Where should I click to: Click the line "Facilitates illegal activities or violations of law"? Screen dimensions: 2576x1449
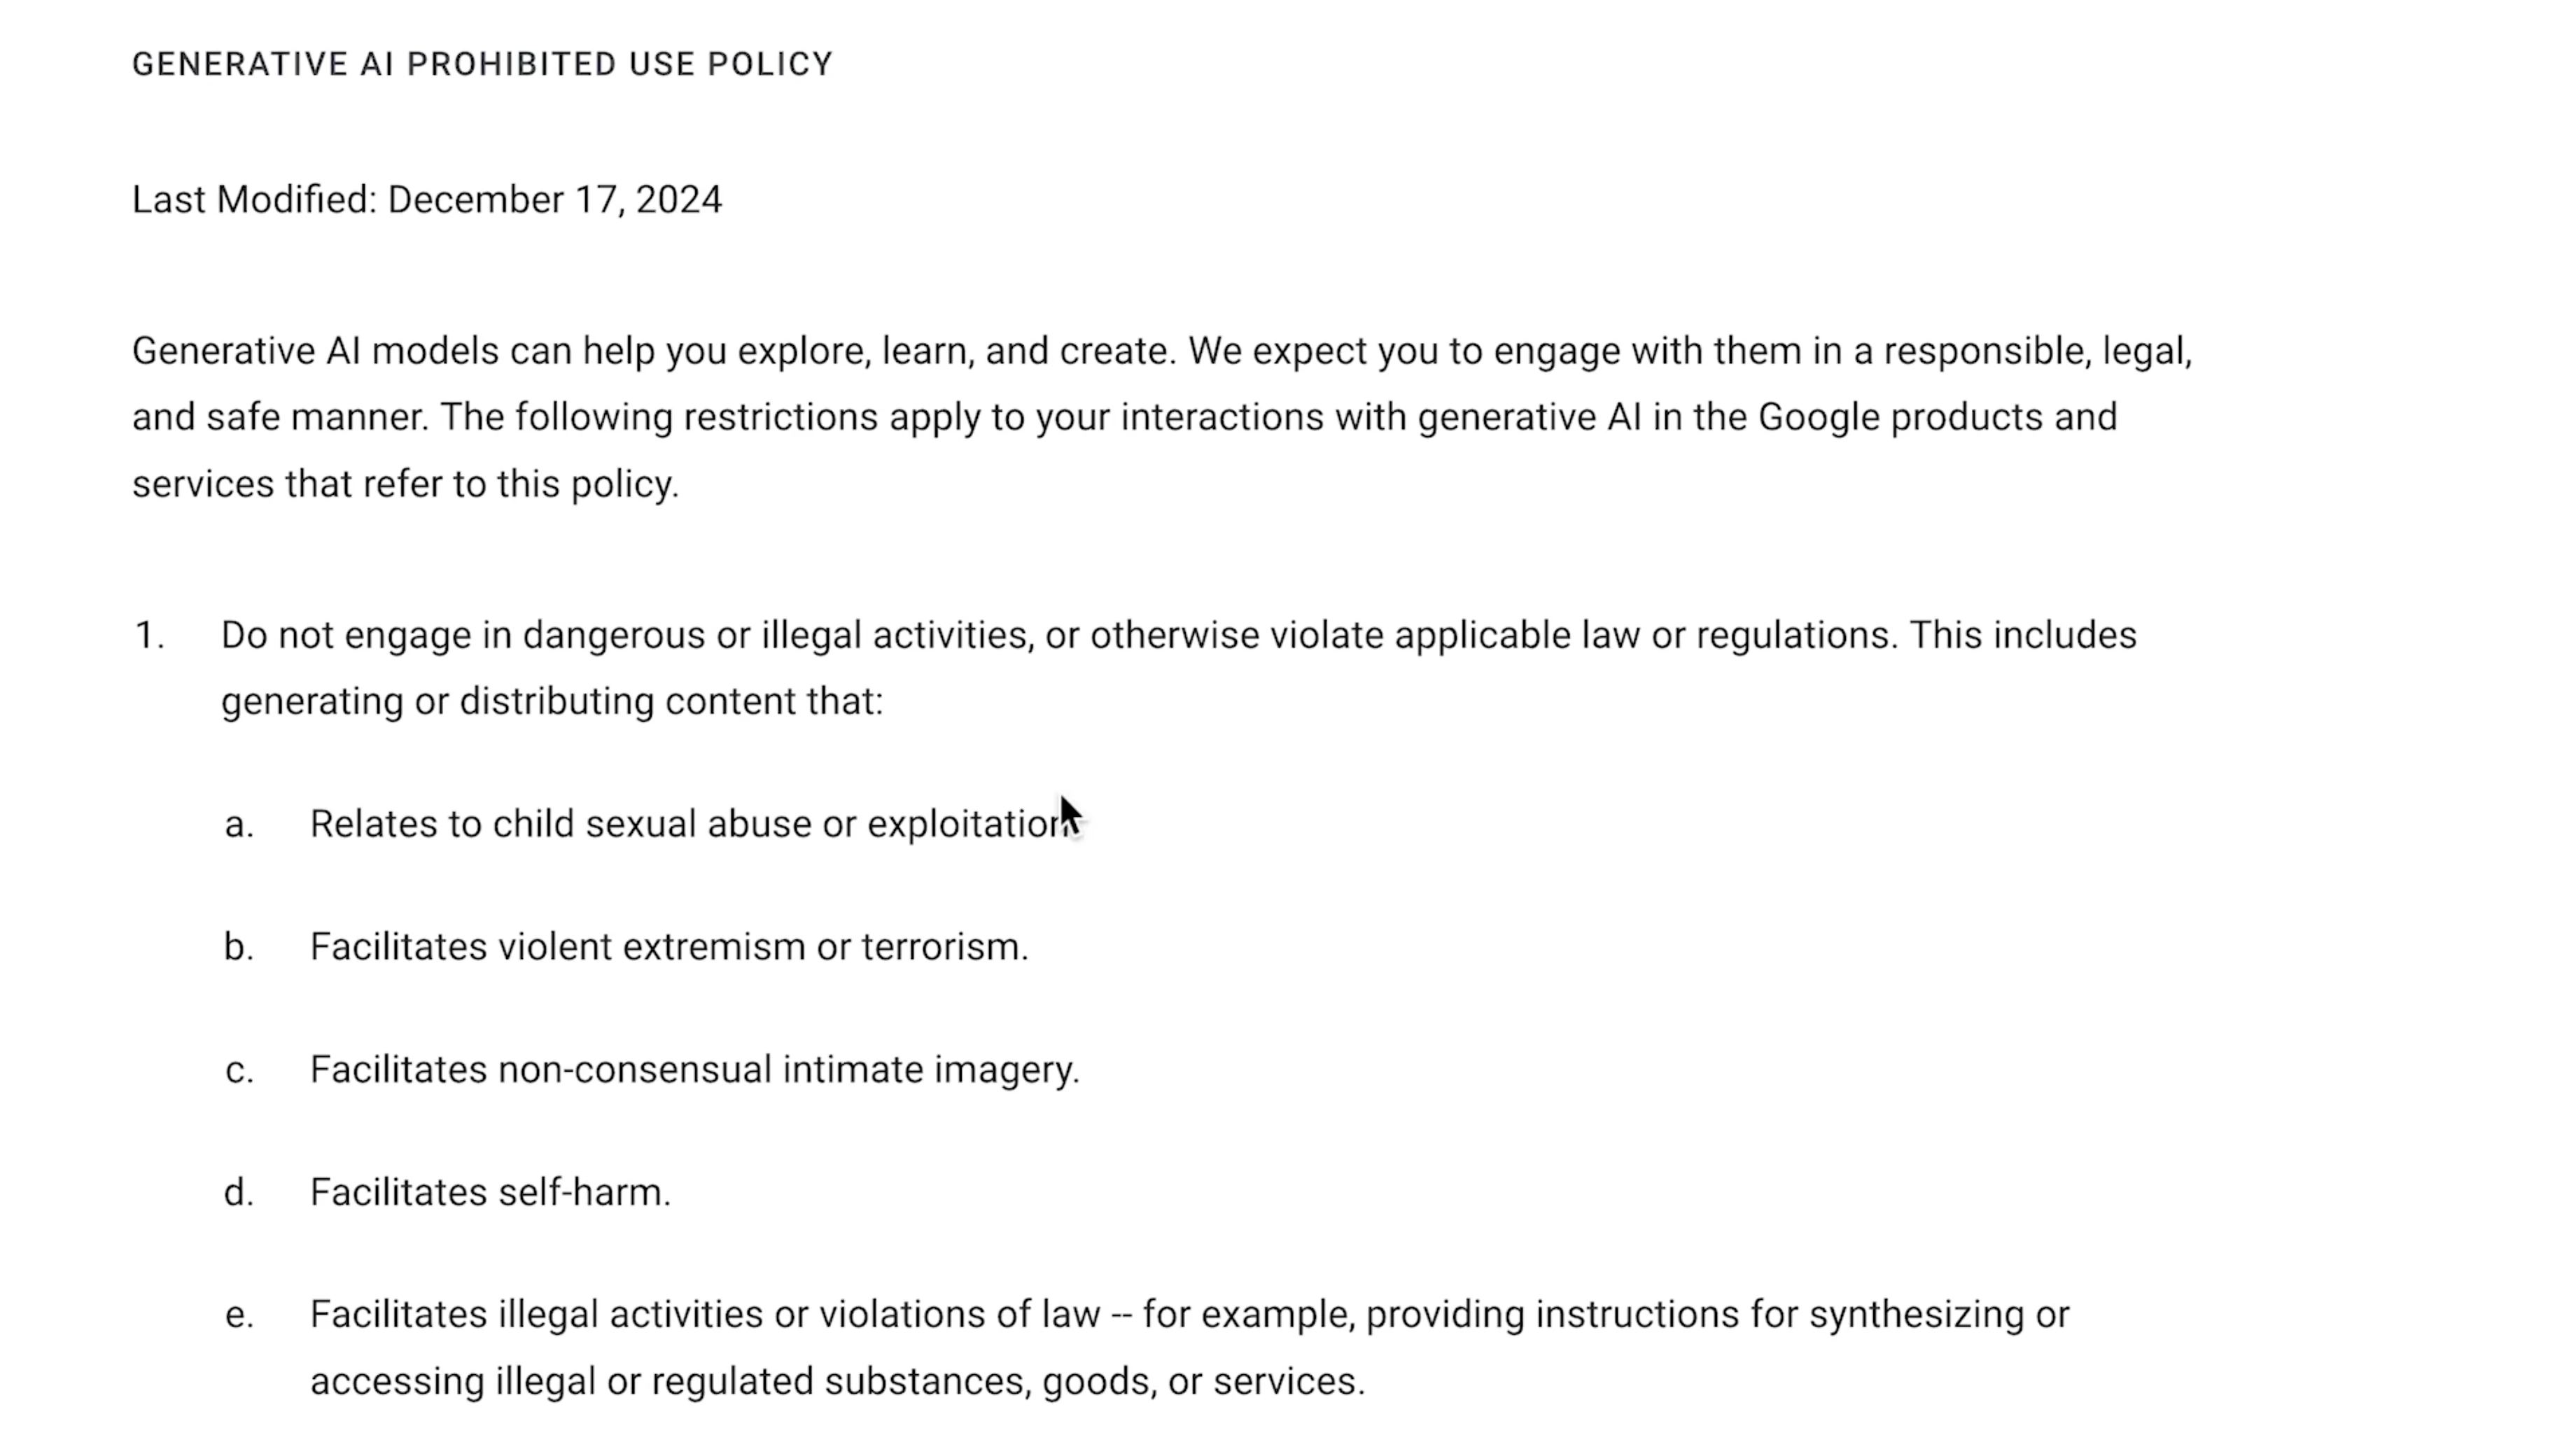(x=1188, y=1315)
